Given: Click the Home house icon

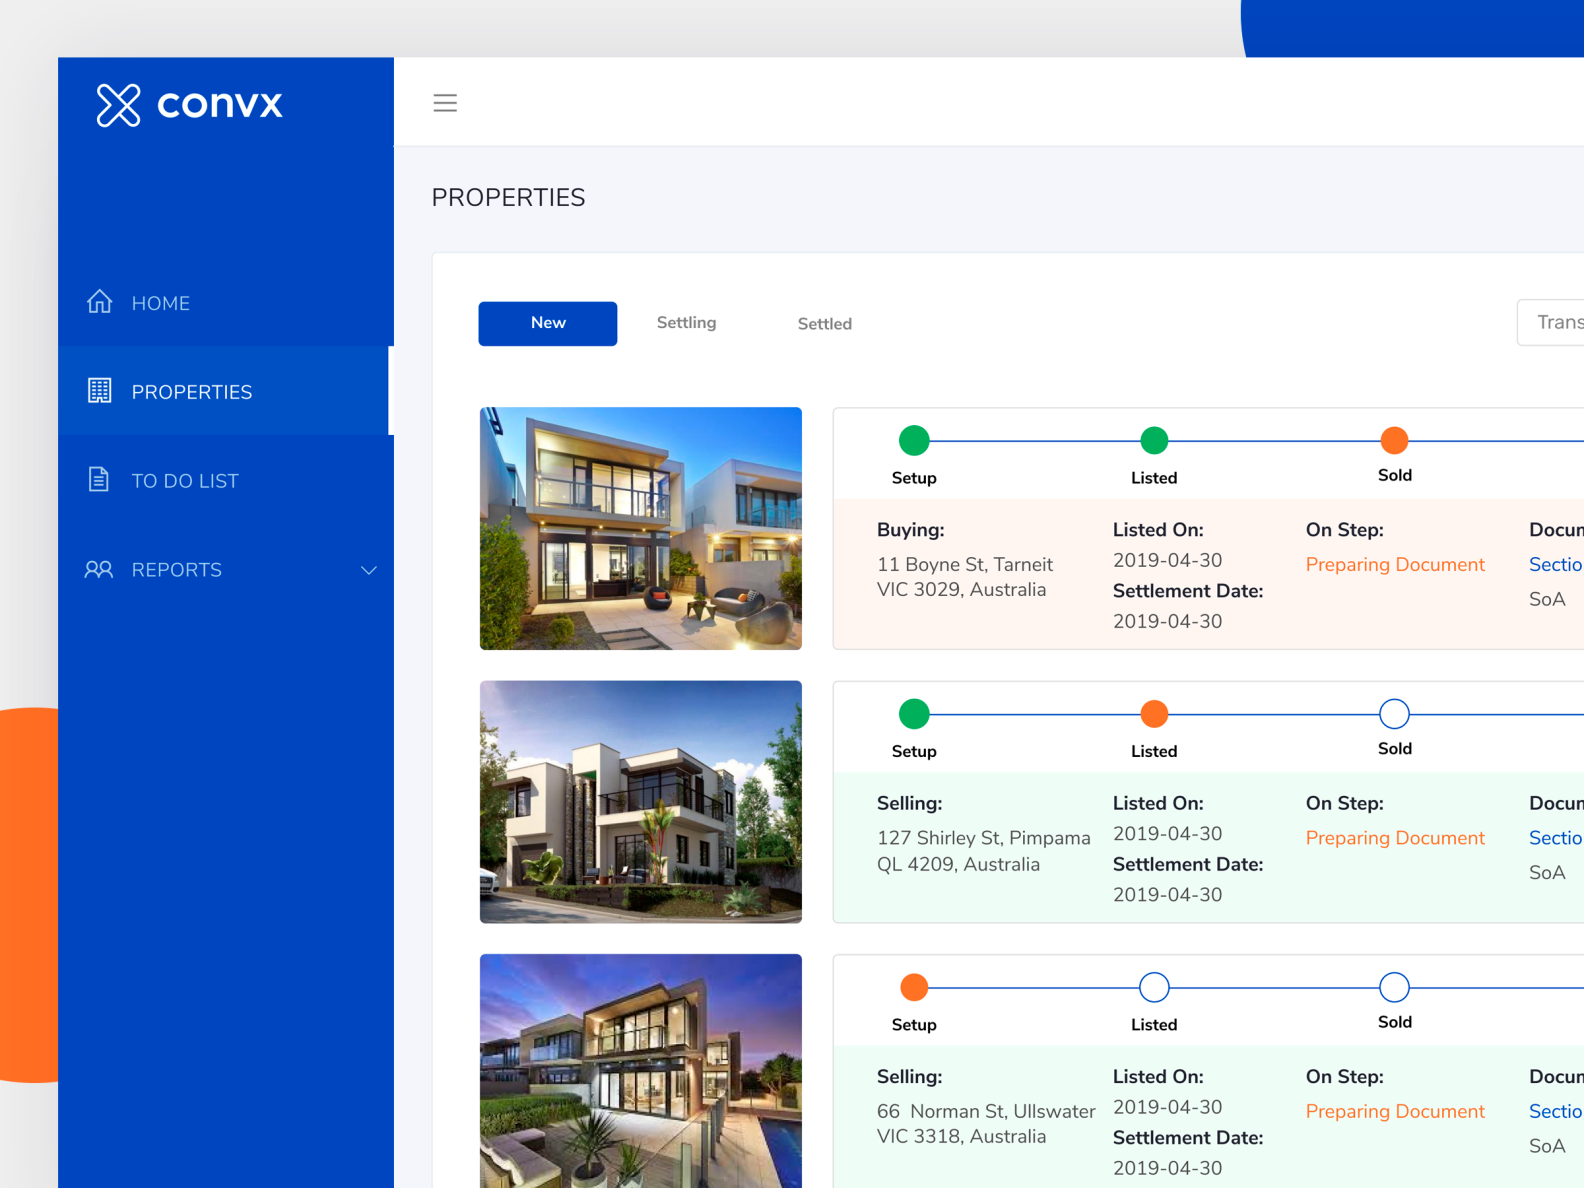Looking at the screenshot, I should point(99,301).
